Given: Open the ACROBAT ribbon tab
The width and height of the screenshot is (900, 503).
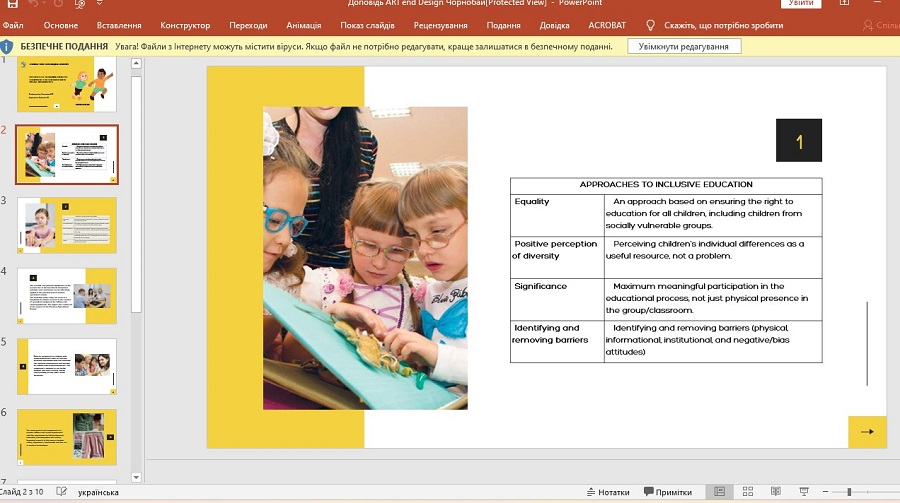Looking at the screenshot, I should 607,25.
